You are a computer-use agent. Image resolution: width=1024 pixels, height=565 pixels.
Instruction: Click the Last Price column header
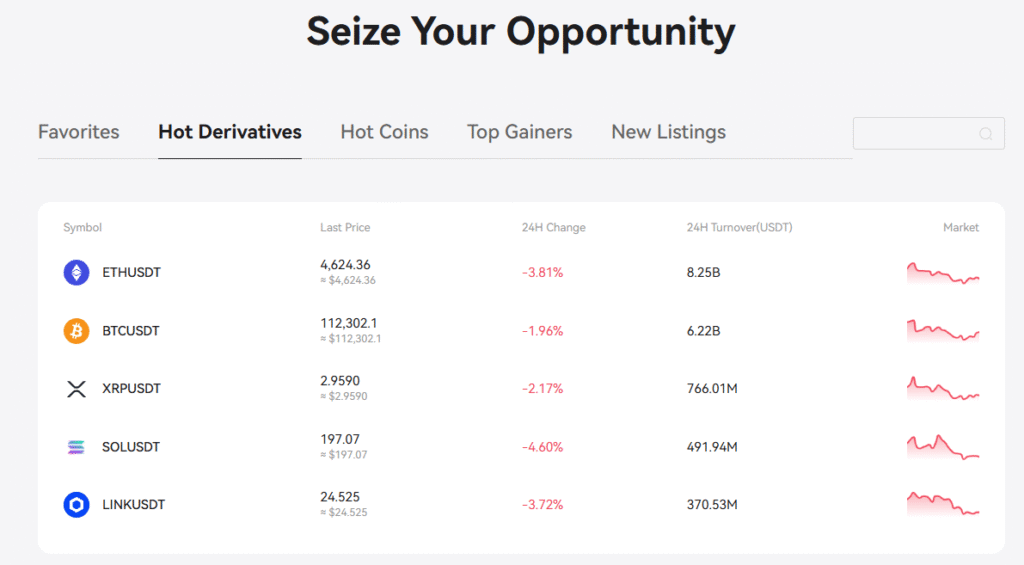click(x=345, y=227)
